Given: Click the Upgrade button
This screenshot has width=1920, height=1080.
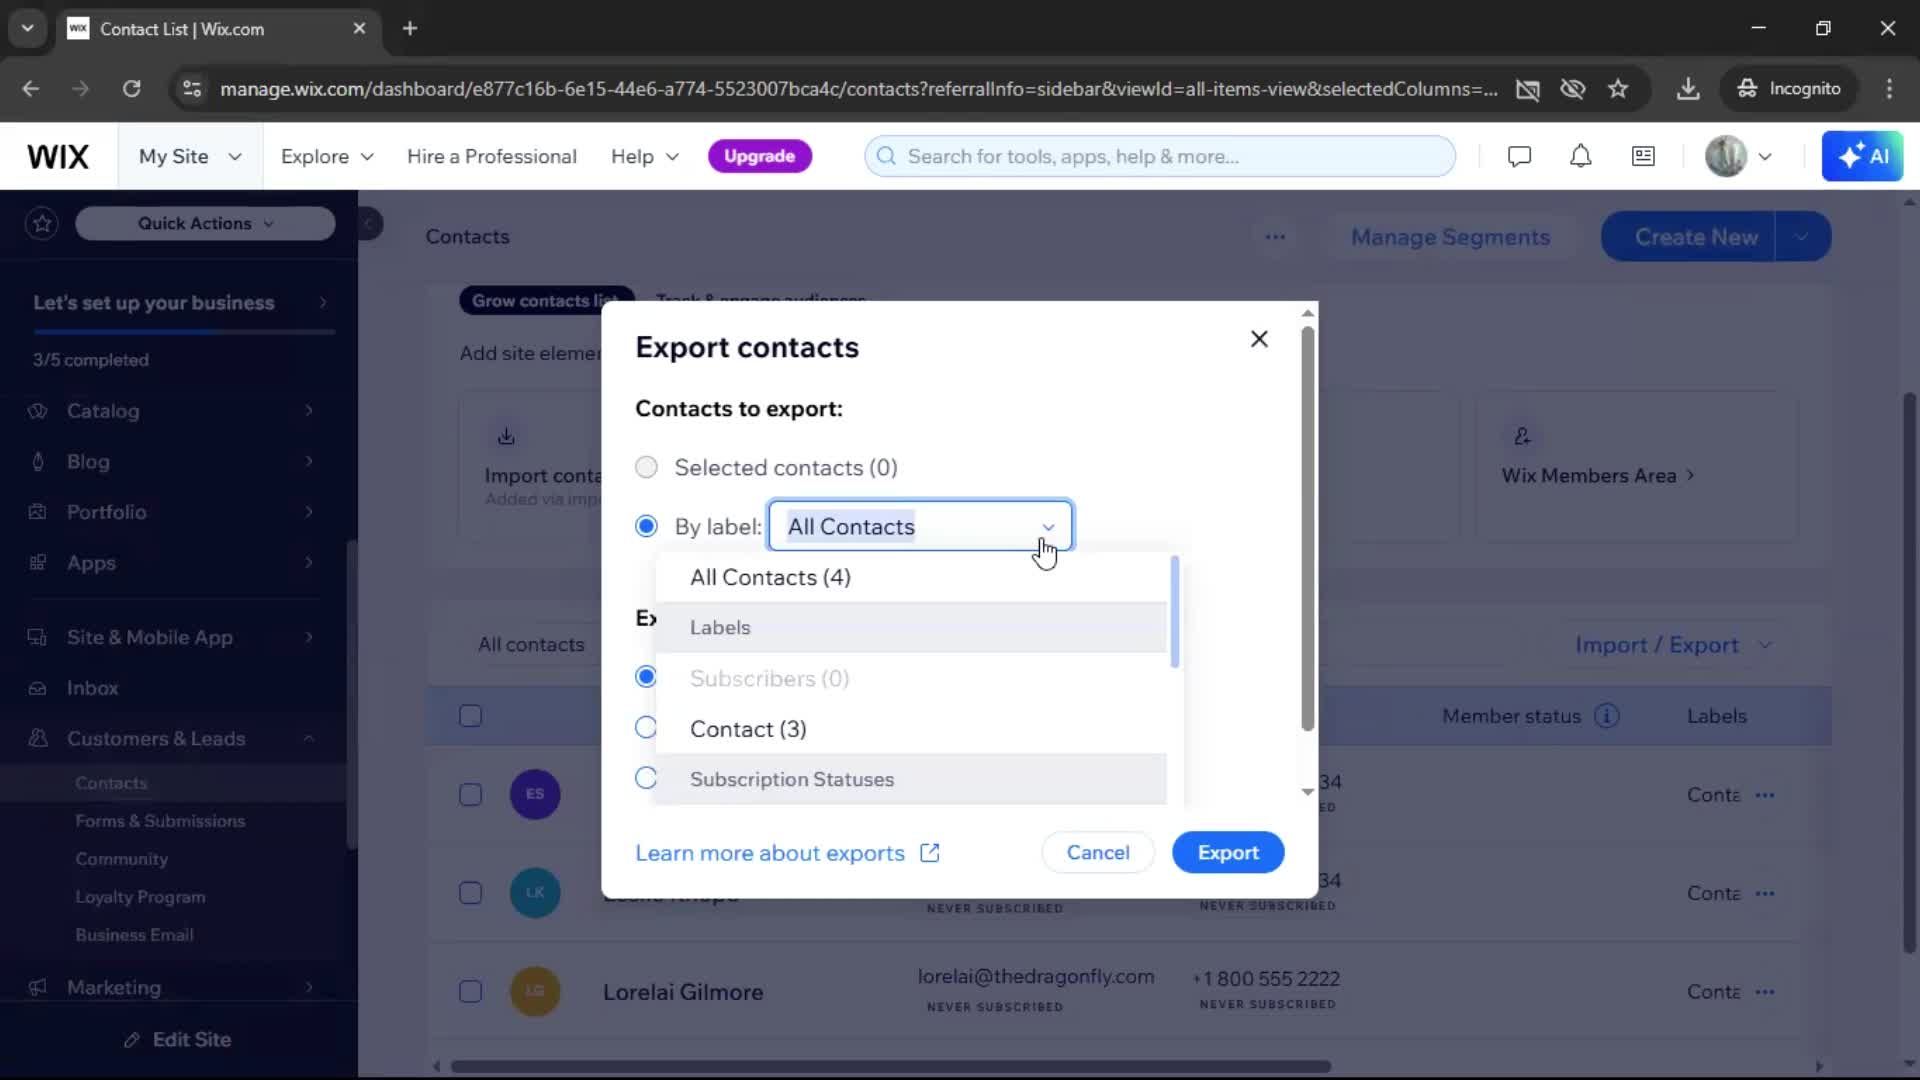Looking at the screenshot, I should (759, 156).
